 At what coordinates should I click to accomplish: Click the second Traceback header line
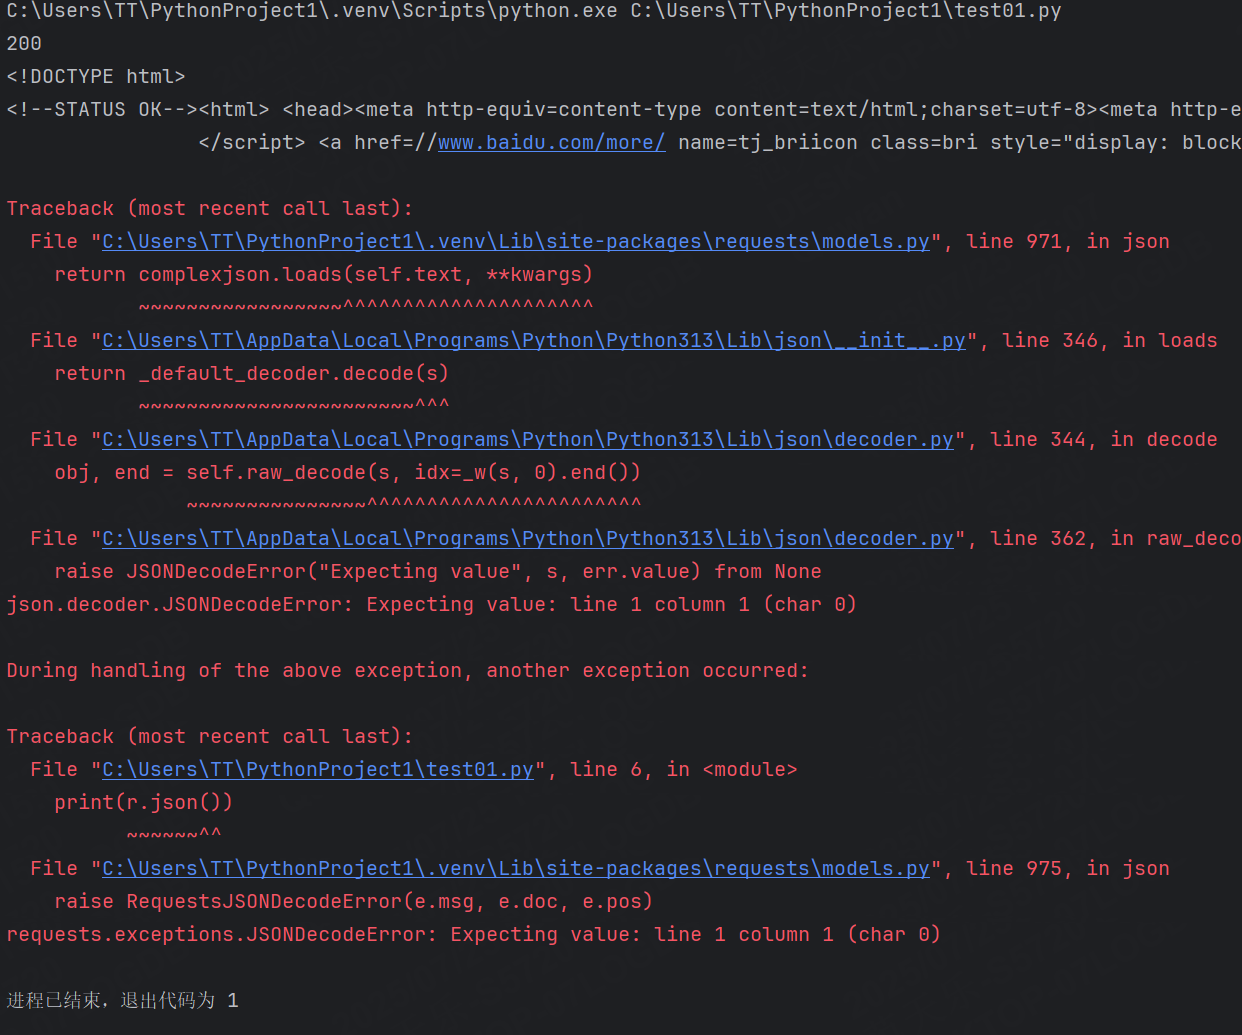coord(210,736)
